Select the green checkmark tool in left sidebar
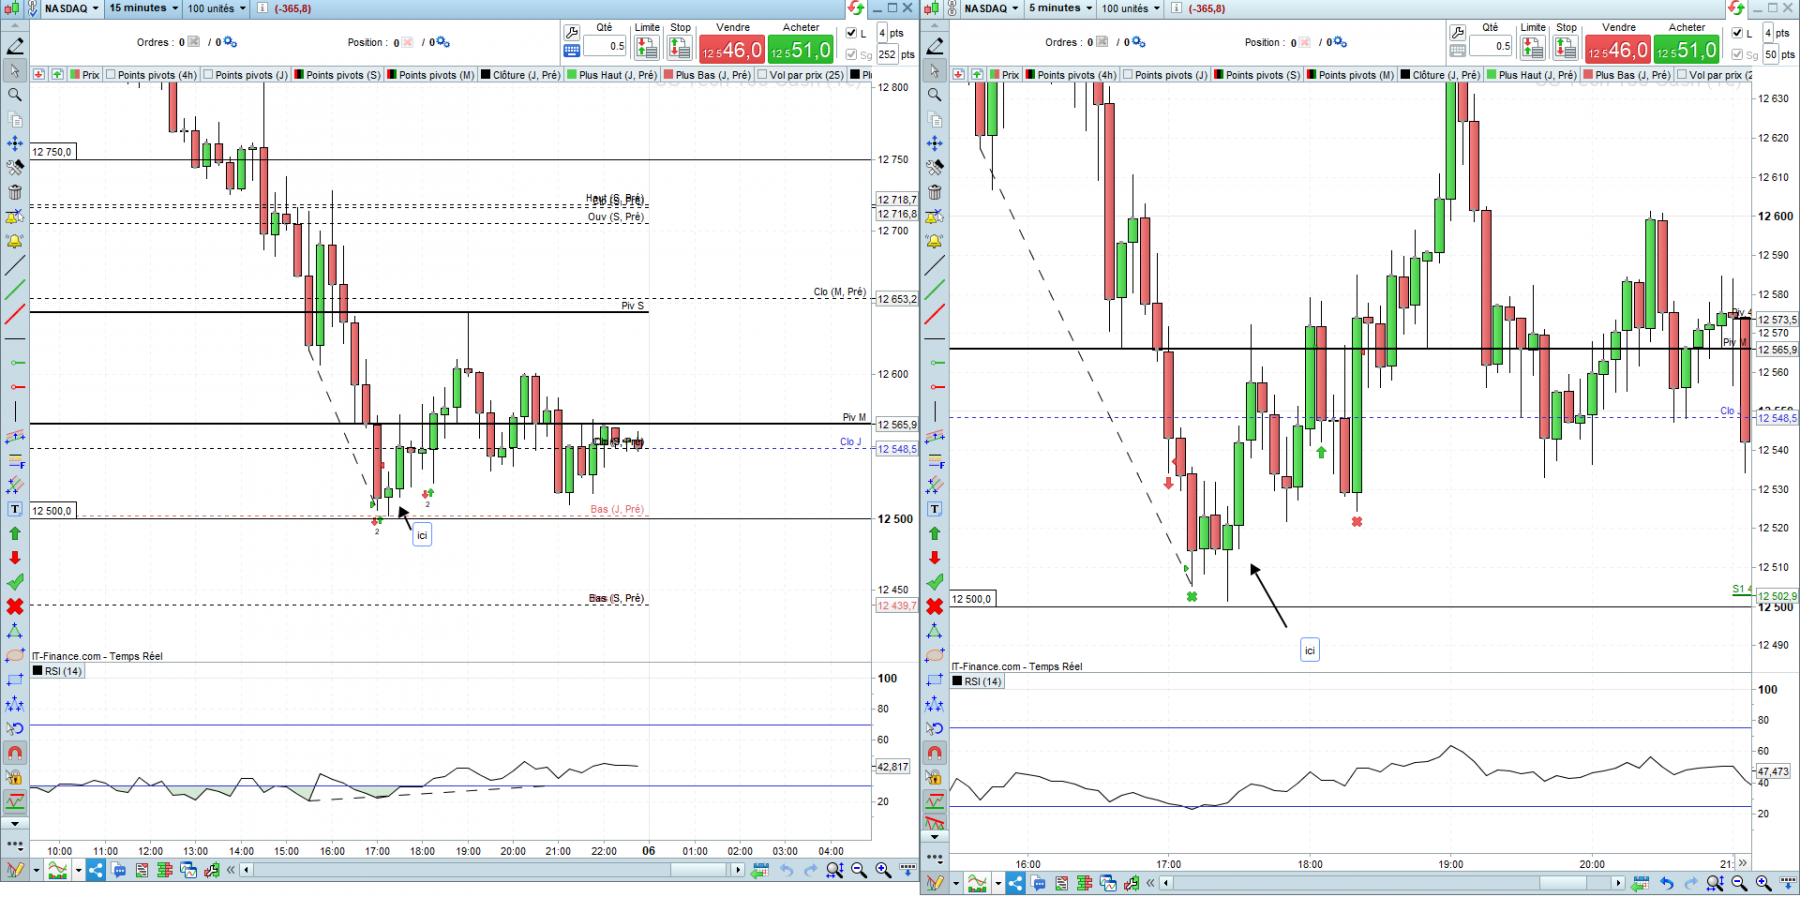The image size is (1800, 897). tap(15, 582)
